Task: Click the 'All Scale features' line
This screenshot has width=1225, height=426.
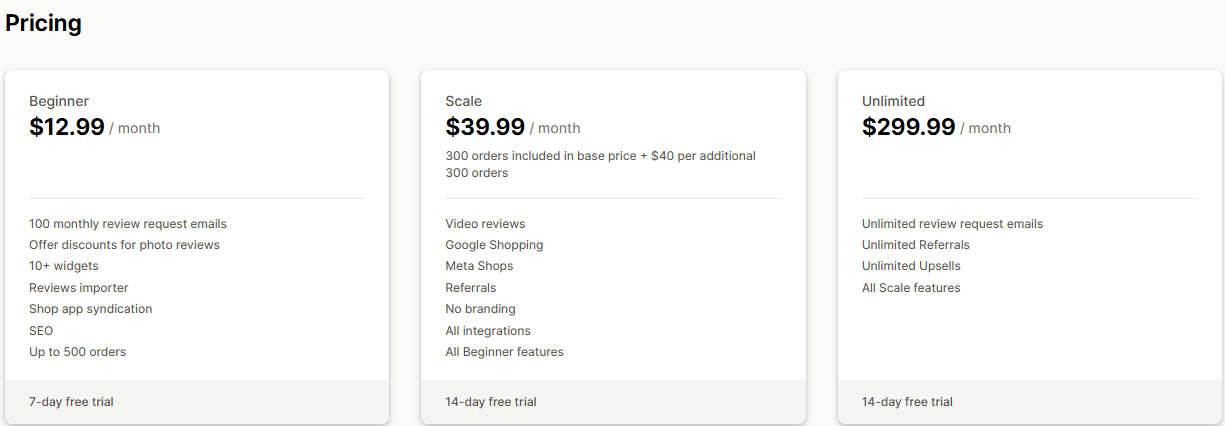Action: pyautogui.click(x=911, y=288)
